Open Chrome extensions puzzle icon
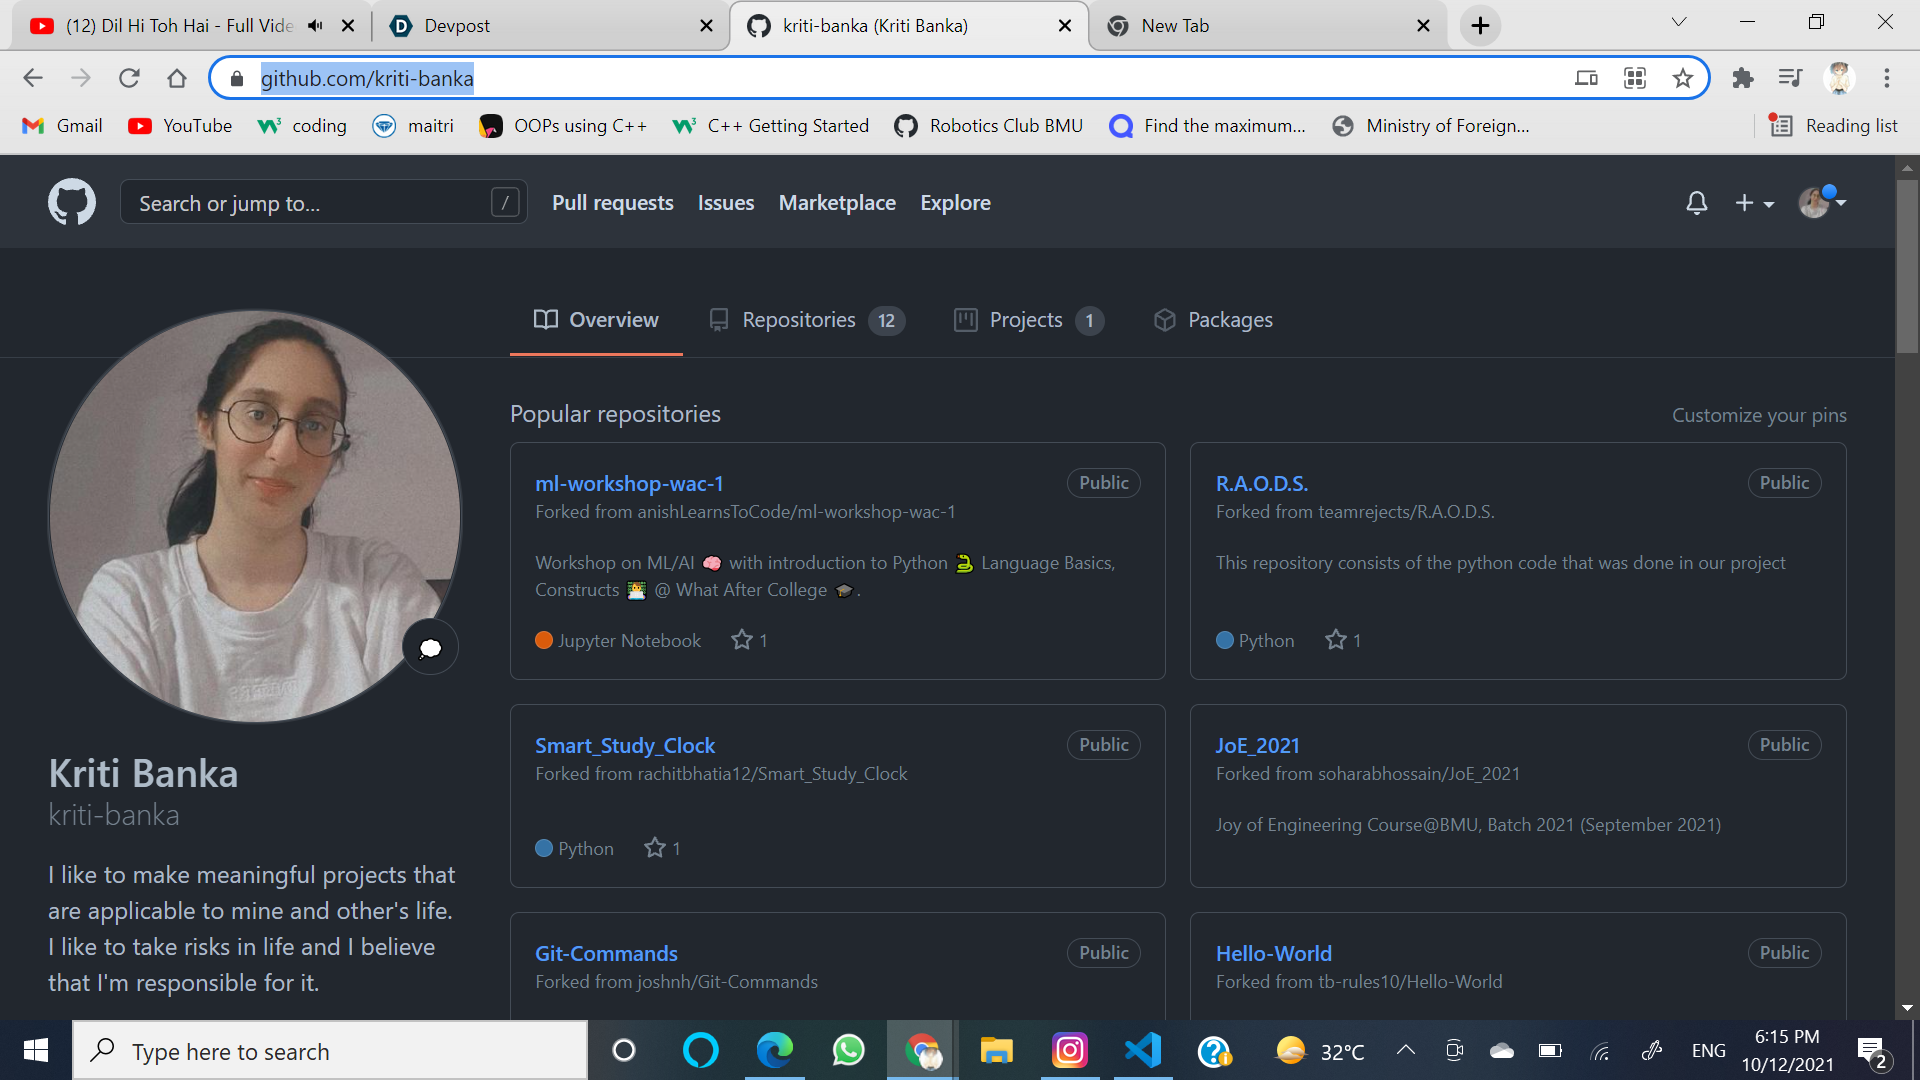 (1743, 78)
